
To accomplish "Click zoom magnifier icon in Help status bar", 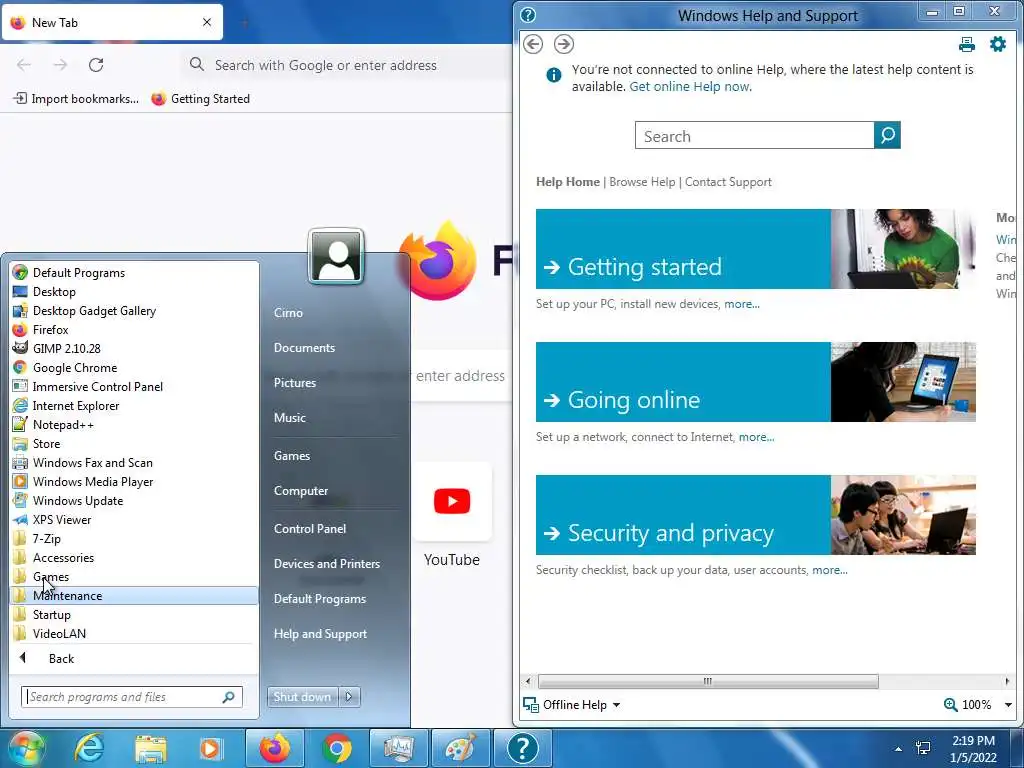I will (950, 705).
